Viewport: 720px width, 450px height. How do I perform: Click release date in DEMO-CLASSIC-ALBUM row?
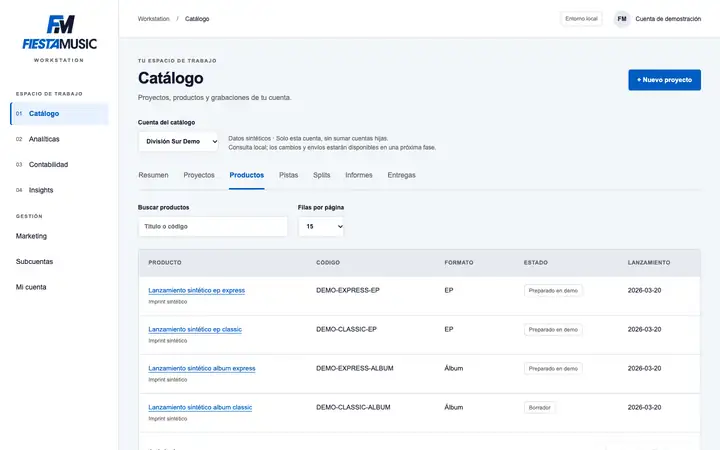(x=644, y=408)
